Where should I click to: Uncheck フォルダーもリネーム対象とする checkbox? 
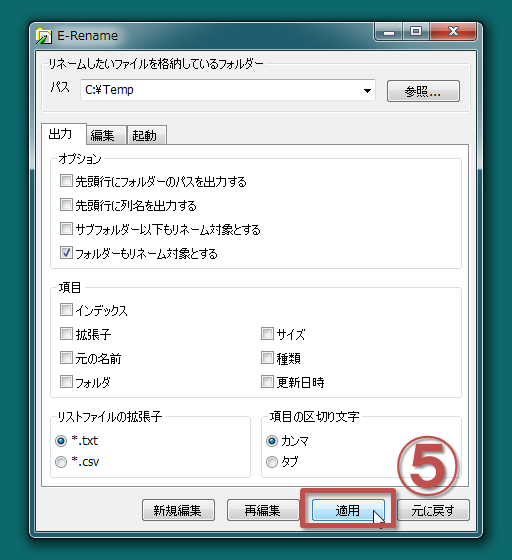66,253
